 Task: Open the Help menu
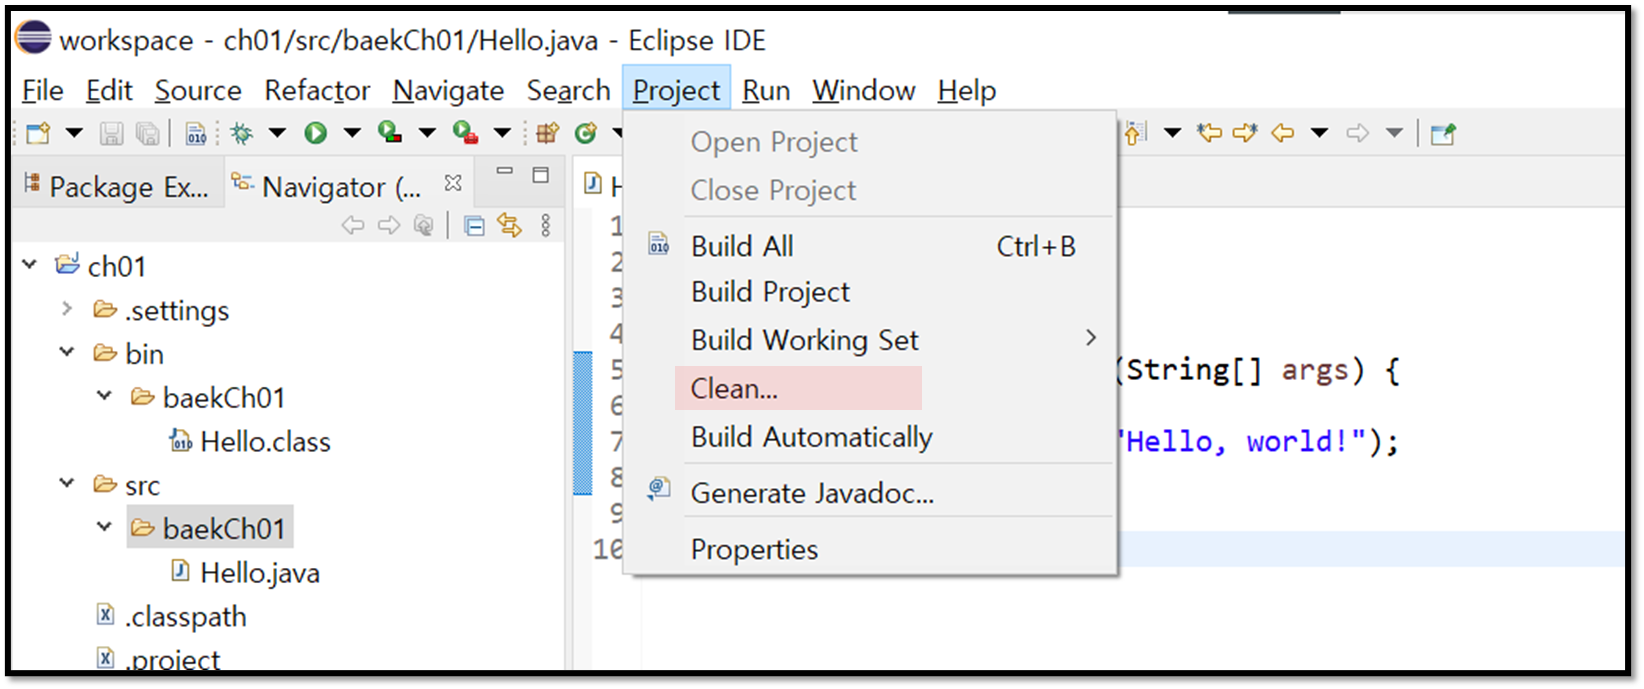[x=967, y=90]
